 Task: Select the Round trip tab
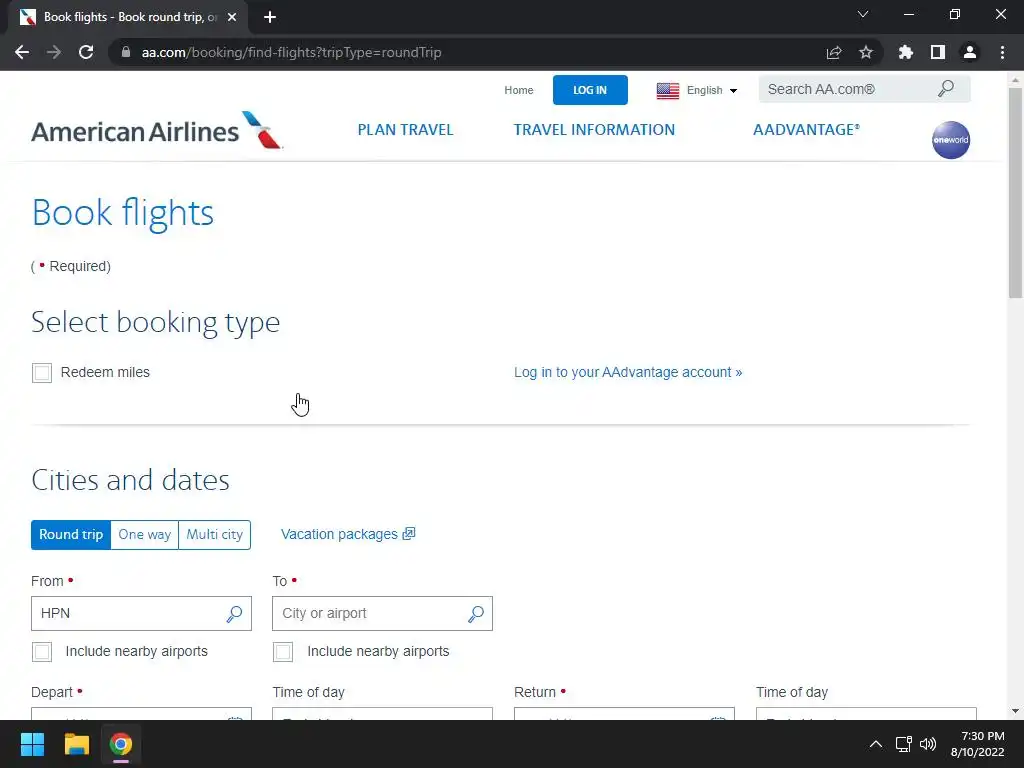click(71, 535)
